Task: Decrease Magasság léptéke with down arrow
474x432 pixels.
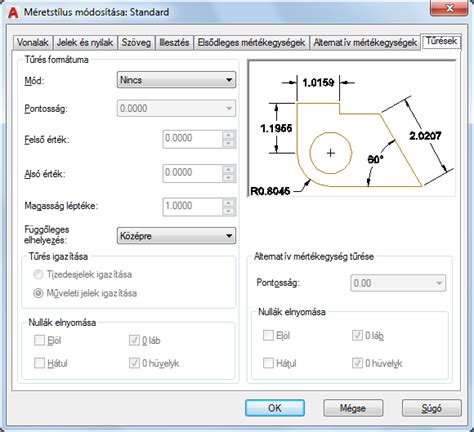Action: click(x=228, y=211)
